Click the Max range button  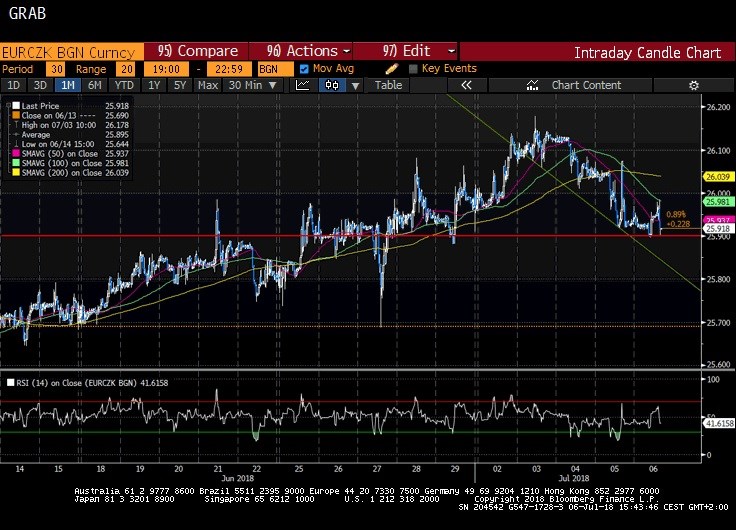click(208, 85)
